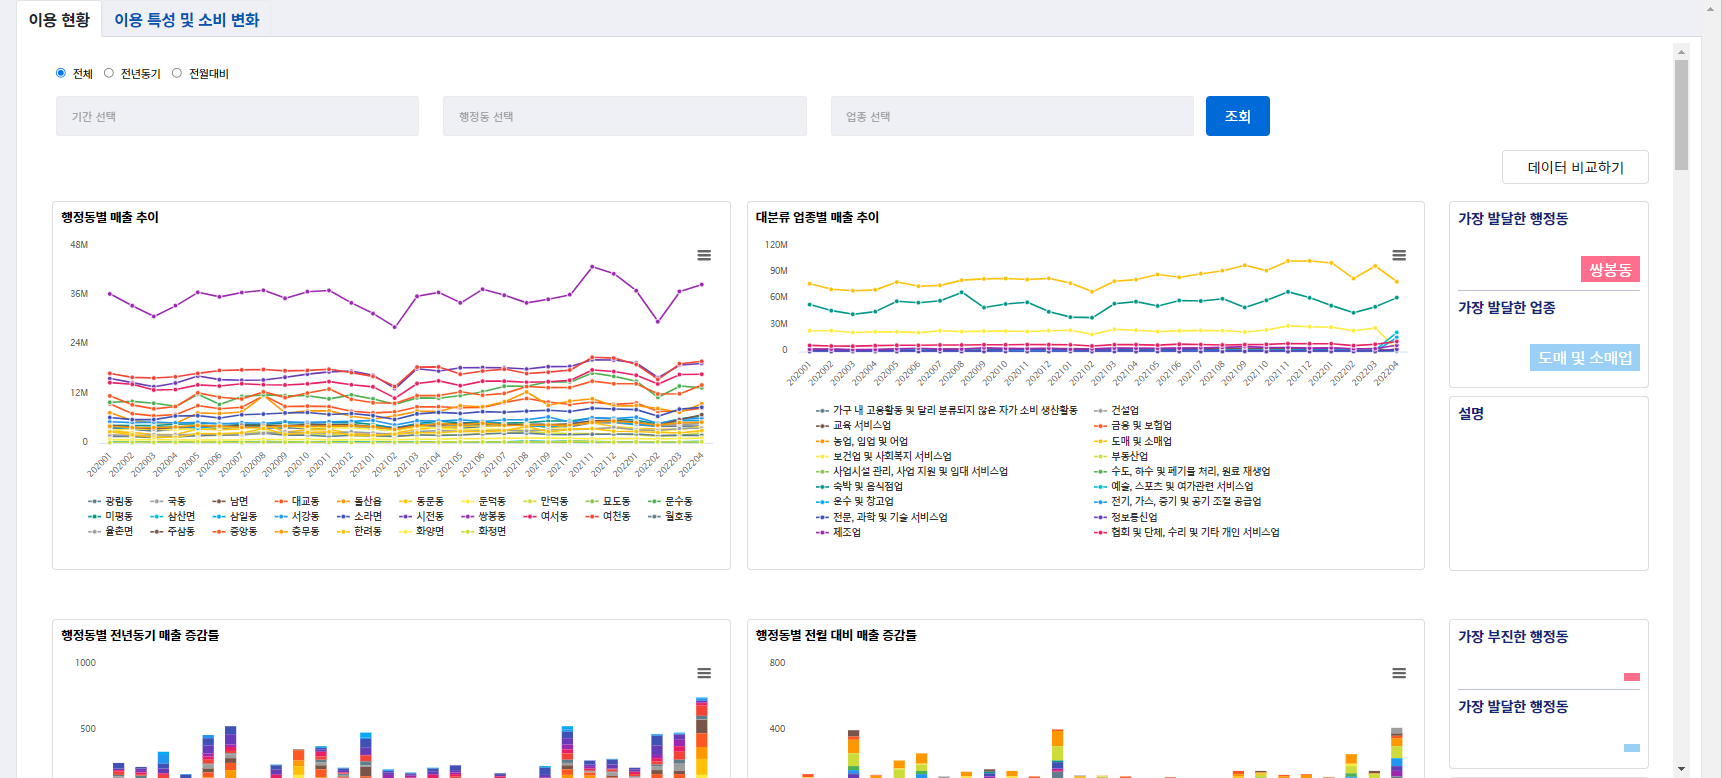Switch to 이용 특성 및 소비 변화 tab
The width and height of the screenshot is (1722, 778).
[186, 20]
